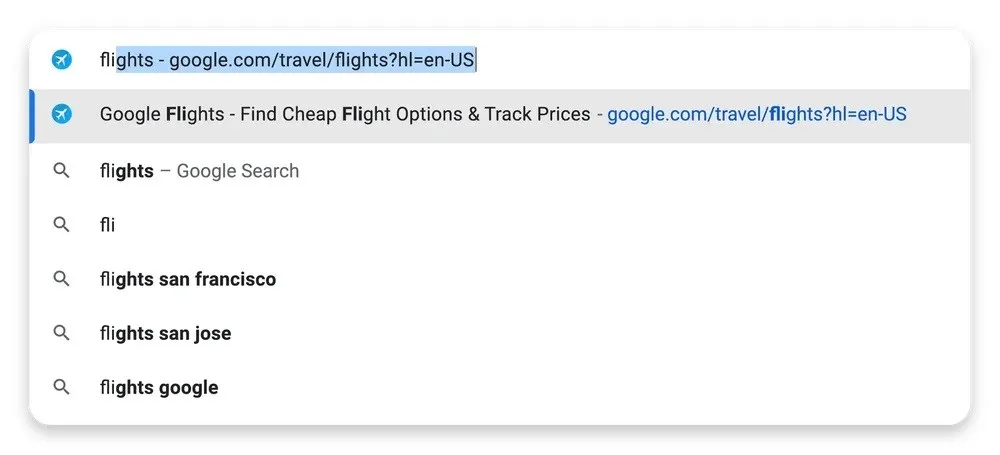
Task: Click the search icon next to "fli"
Action: [x=62, y=225]
